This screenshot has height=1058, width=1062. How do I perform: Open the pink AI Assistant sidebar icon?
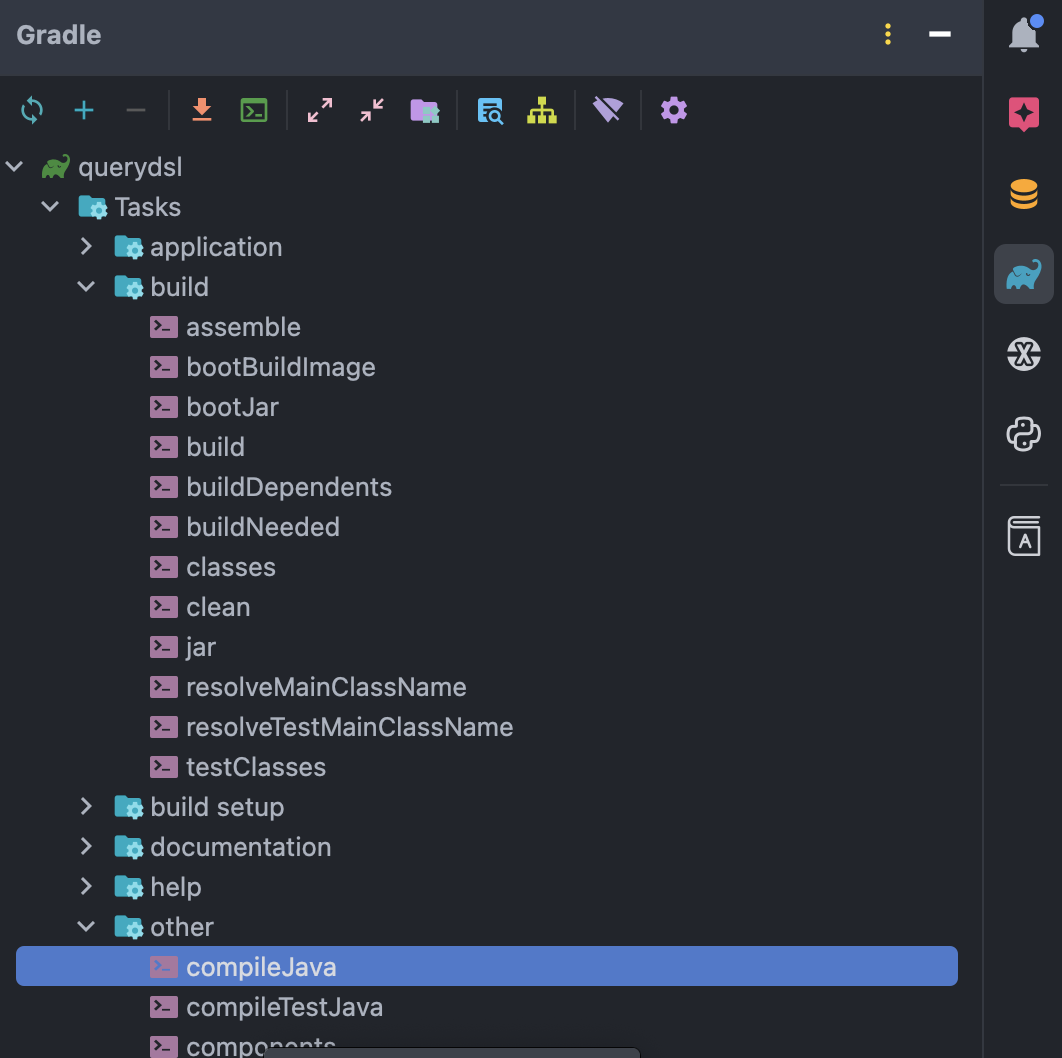click(x=1024, y=114)
